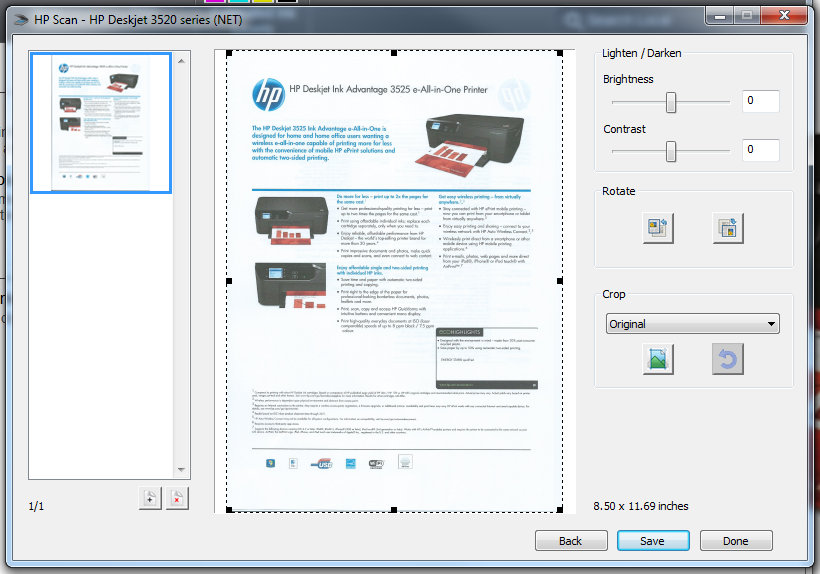Click the right-middle crop handle
The width and height of the screenshot is (820, 574).
560,281
